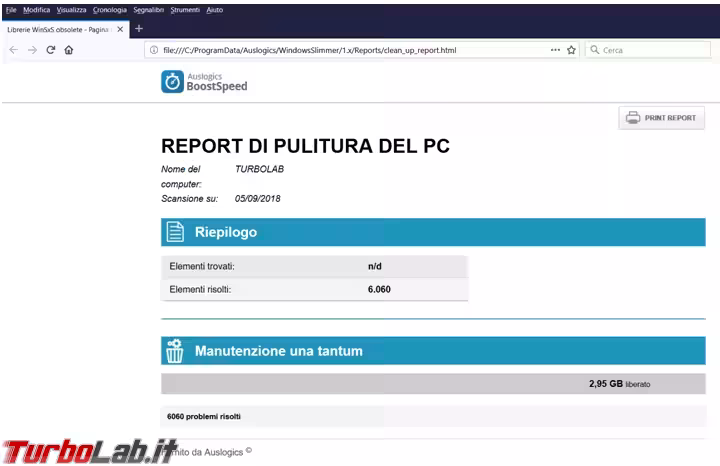Open the Modifica menu
The height and width of the screenshot is (466, 720).
tap(36, 9)
